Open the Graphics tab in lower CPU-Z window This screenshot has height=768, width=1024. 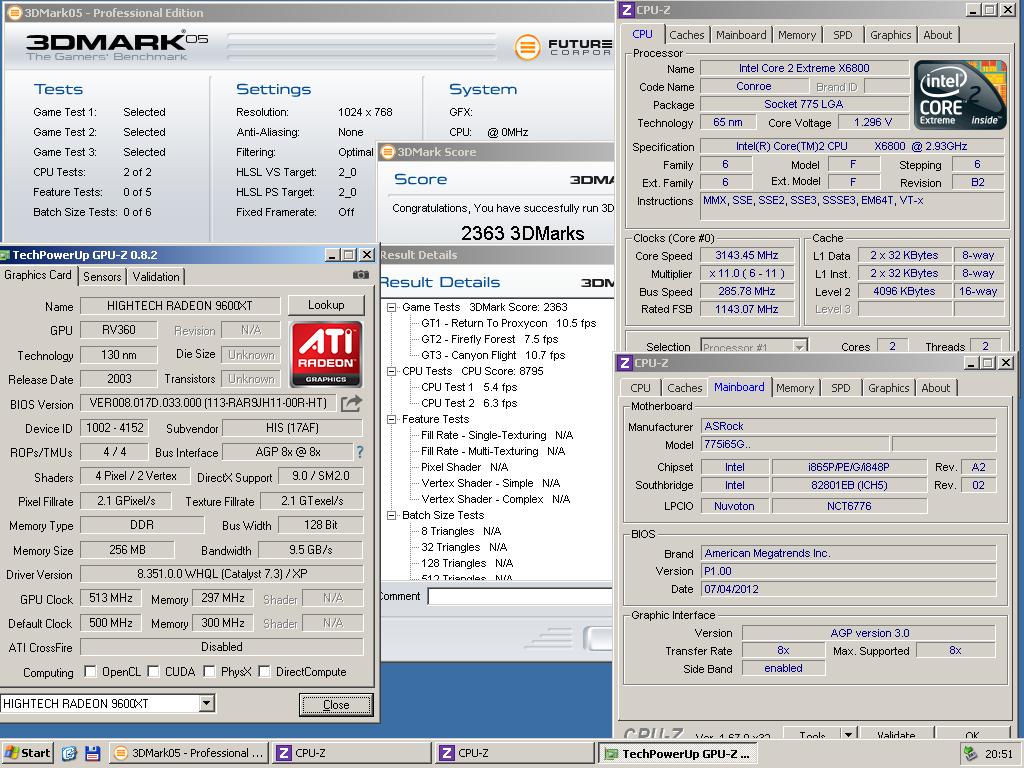[888, 387]
